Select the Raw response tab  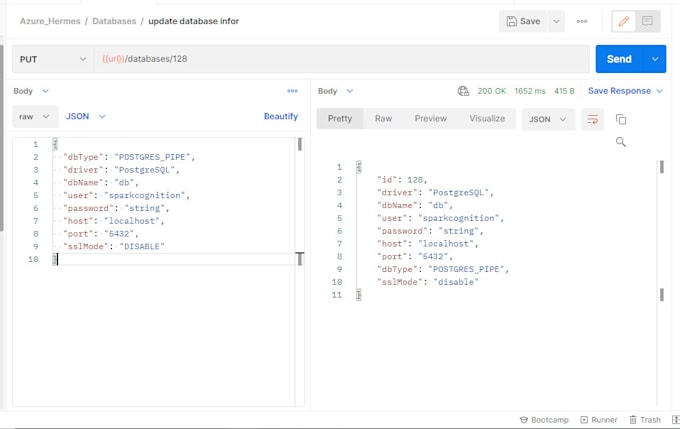383,118
